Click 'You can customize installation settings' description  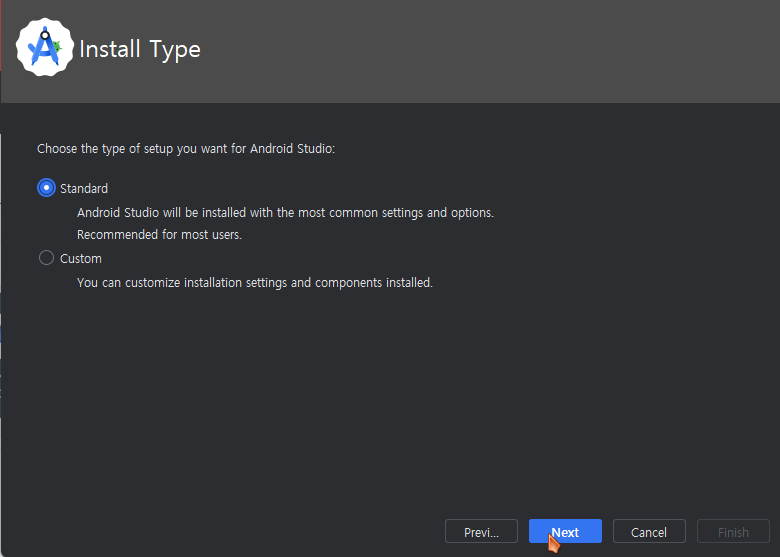pos(255,283)
